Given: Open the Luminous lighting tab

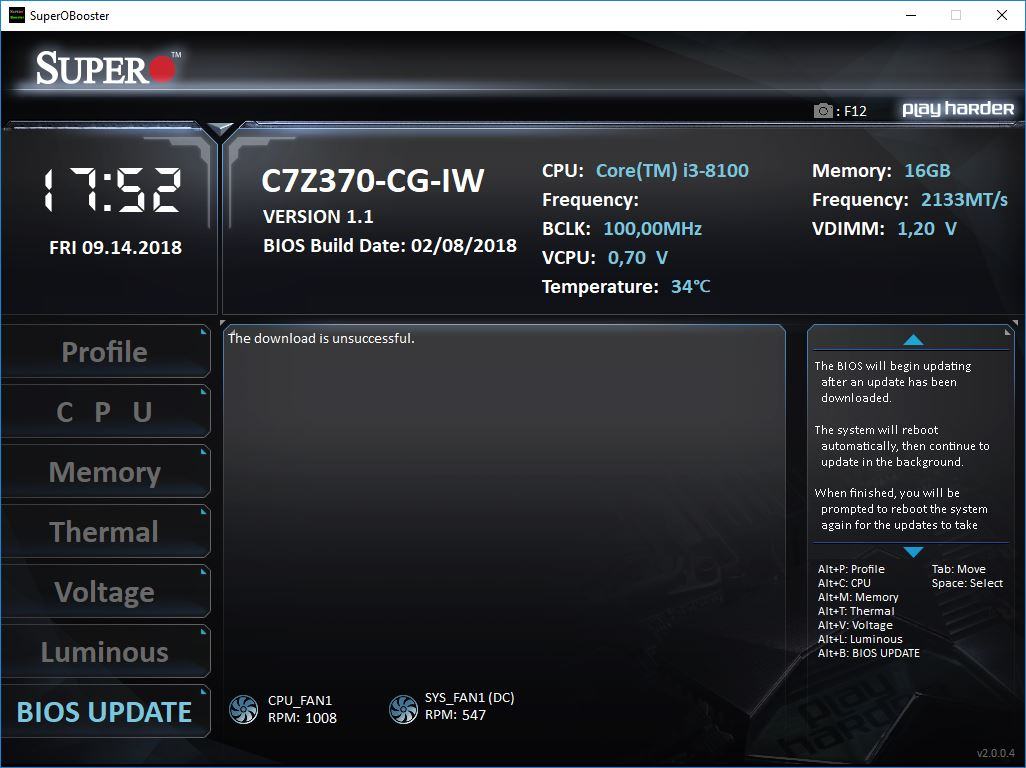Looking at the screenshot, I should click(105, 652).
